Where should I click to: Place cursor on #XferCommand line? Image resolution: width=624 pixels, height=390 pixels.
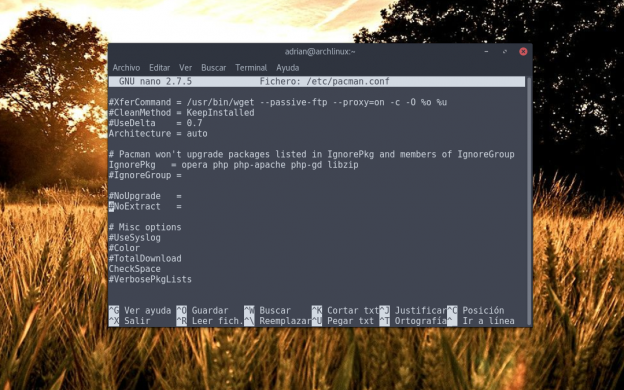pyautogui.click(x=278, y=102)
